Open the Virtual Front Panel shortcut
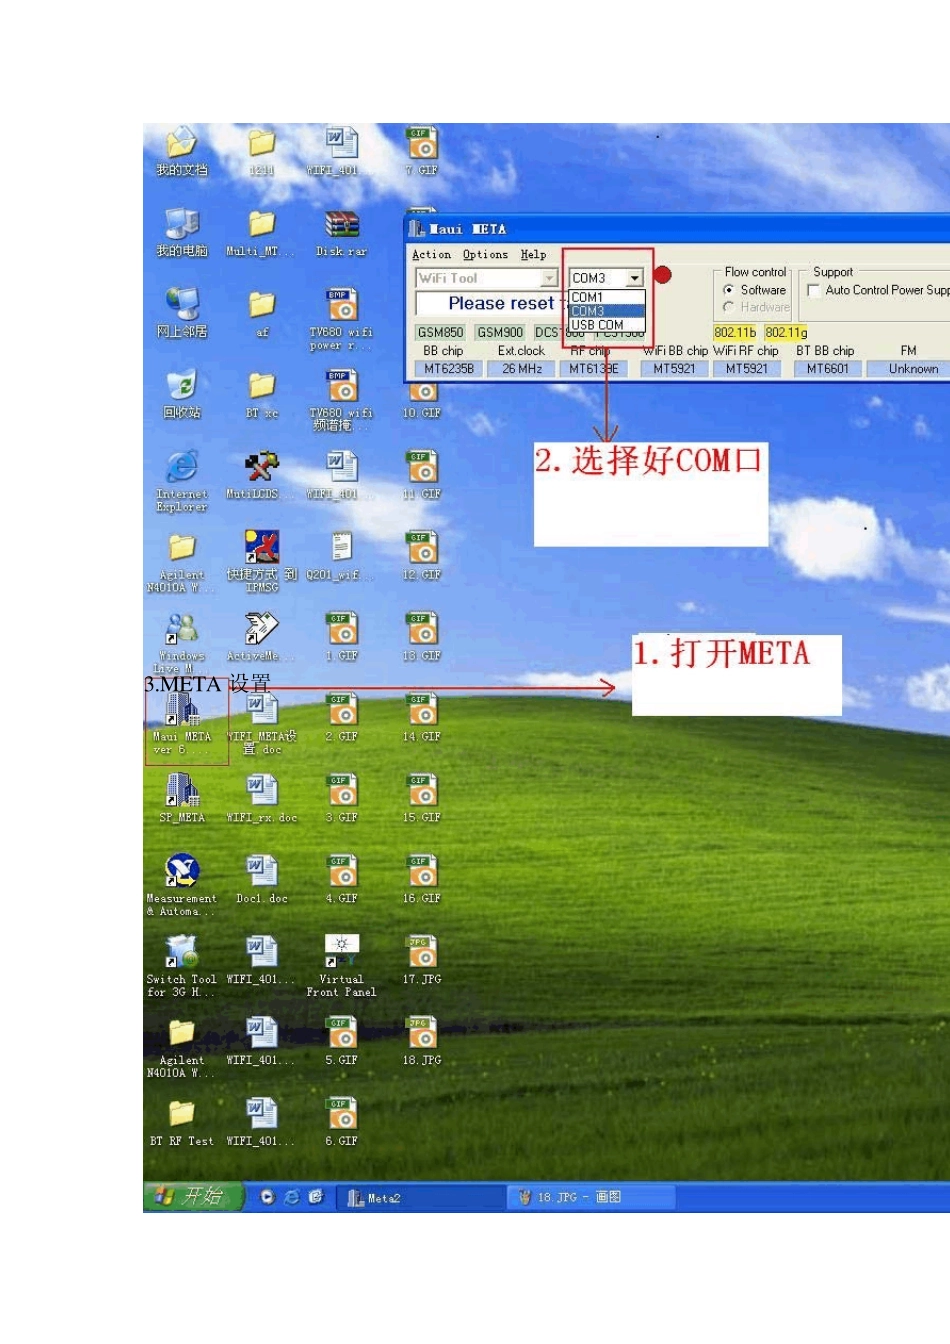The image size is (950, 1344). tap(342, 967)
